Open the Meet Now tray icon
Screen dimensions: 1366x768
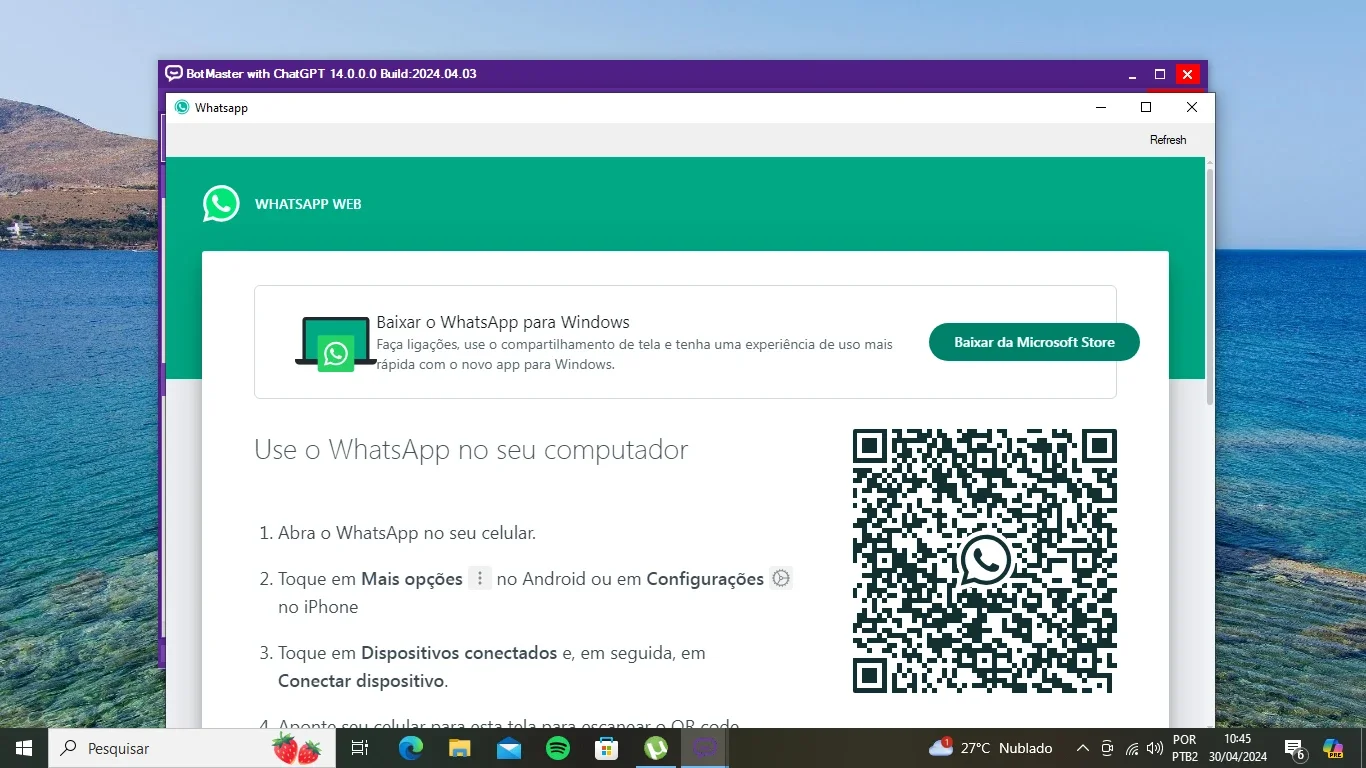(1107, 748)
